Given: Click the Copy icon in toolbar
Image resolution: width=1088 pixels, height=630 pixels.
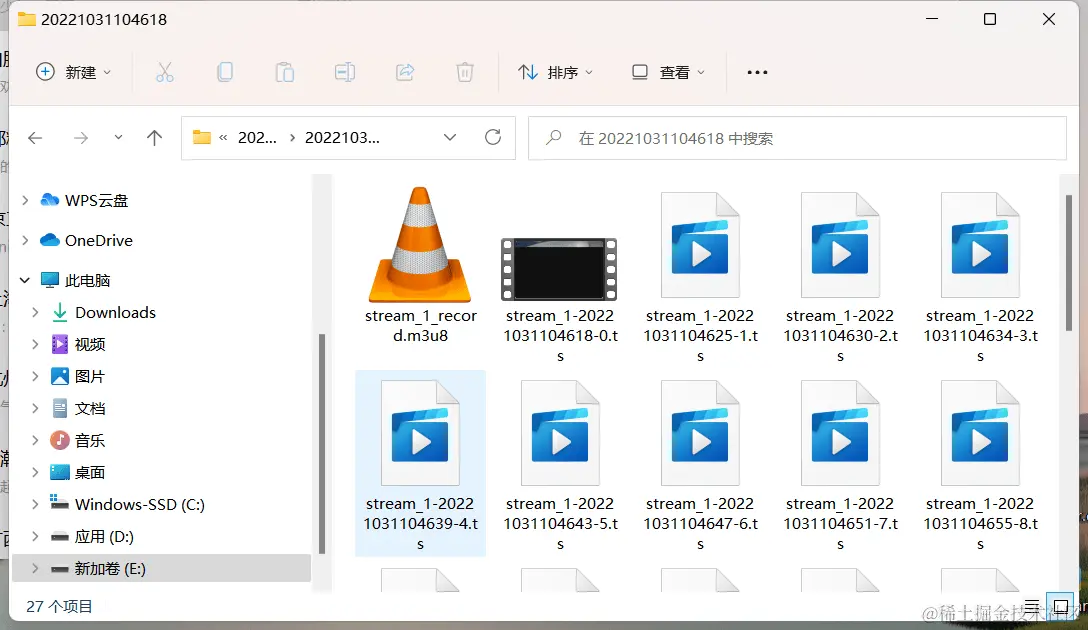Looking at the screenshot, I should pos(225,72).
